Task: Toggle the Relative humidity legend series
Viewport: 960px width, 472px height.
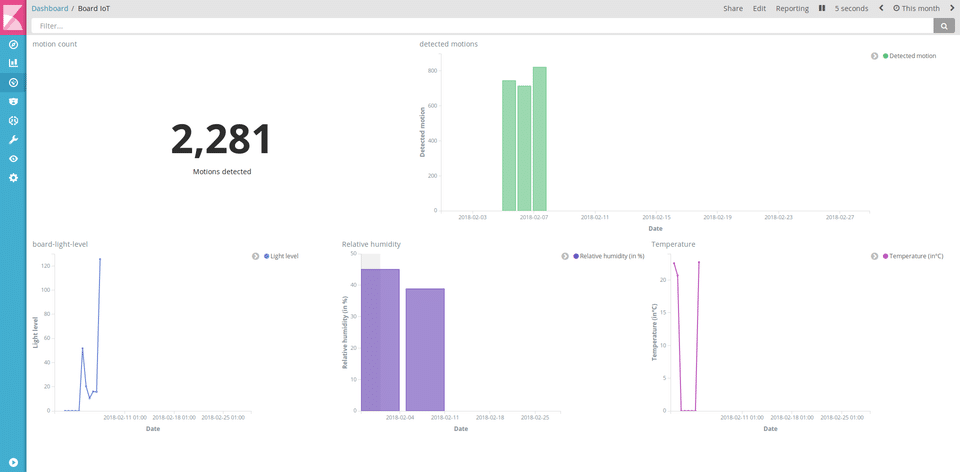Action: (x=611, y=256)
